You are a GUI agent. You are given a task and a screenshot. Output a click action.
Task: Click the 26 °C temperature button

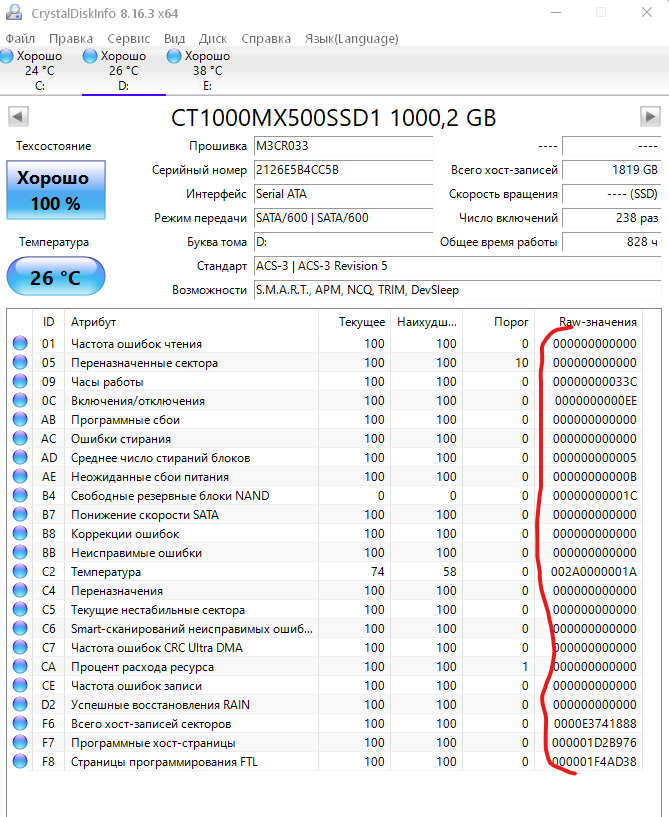tap(56, 277)
